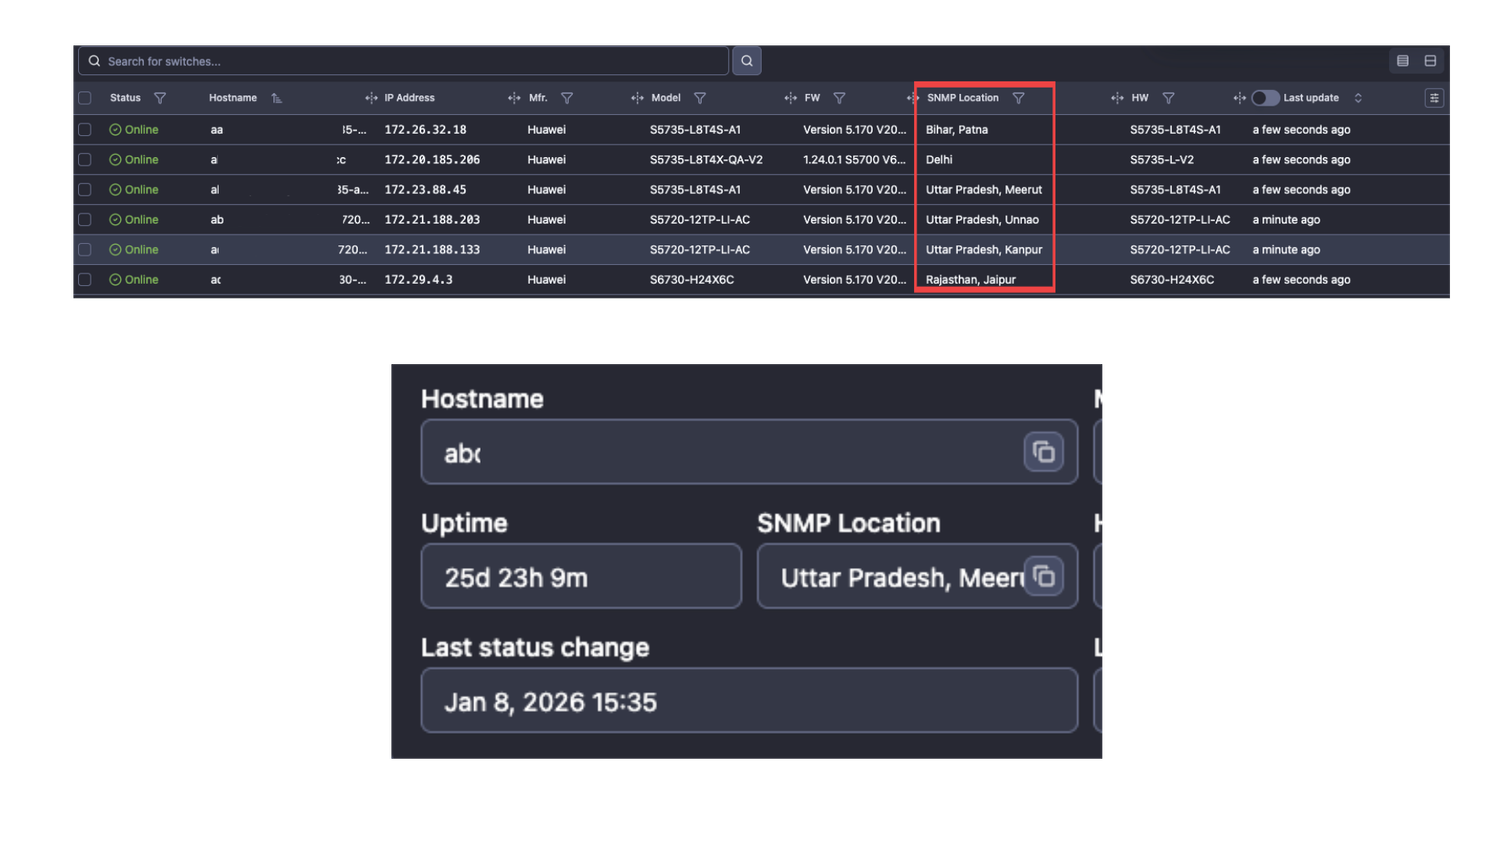Check the row for 172.21.188.203

pos(85,220)
